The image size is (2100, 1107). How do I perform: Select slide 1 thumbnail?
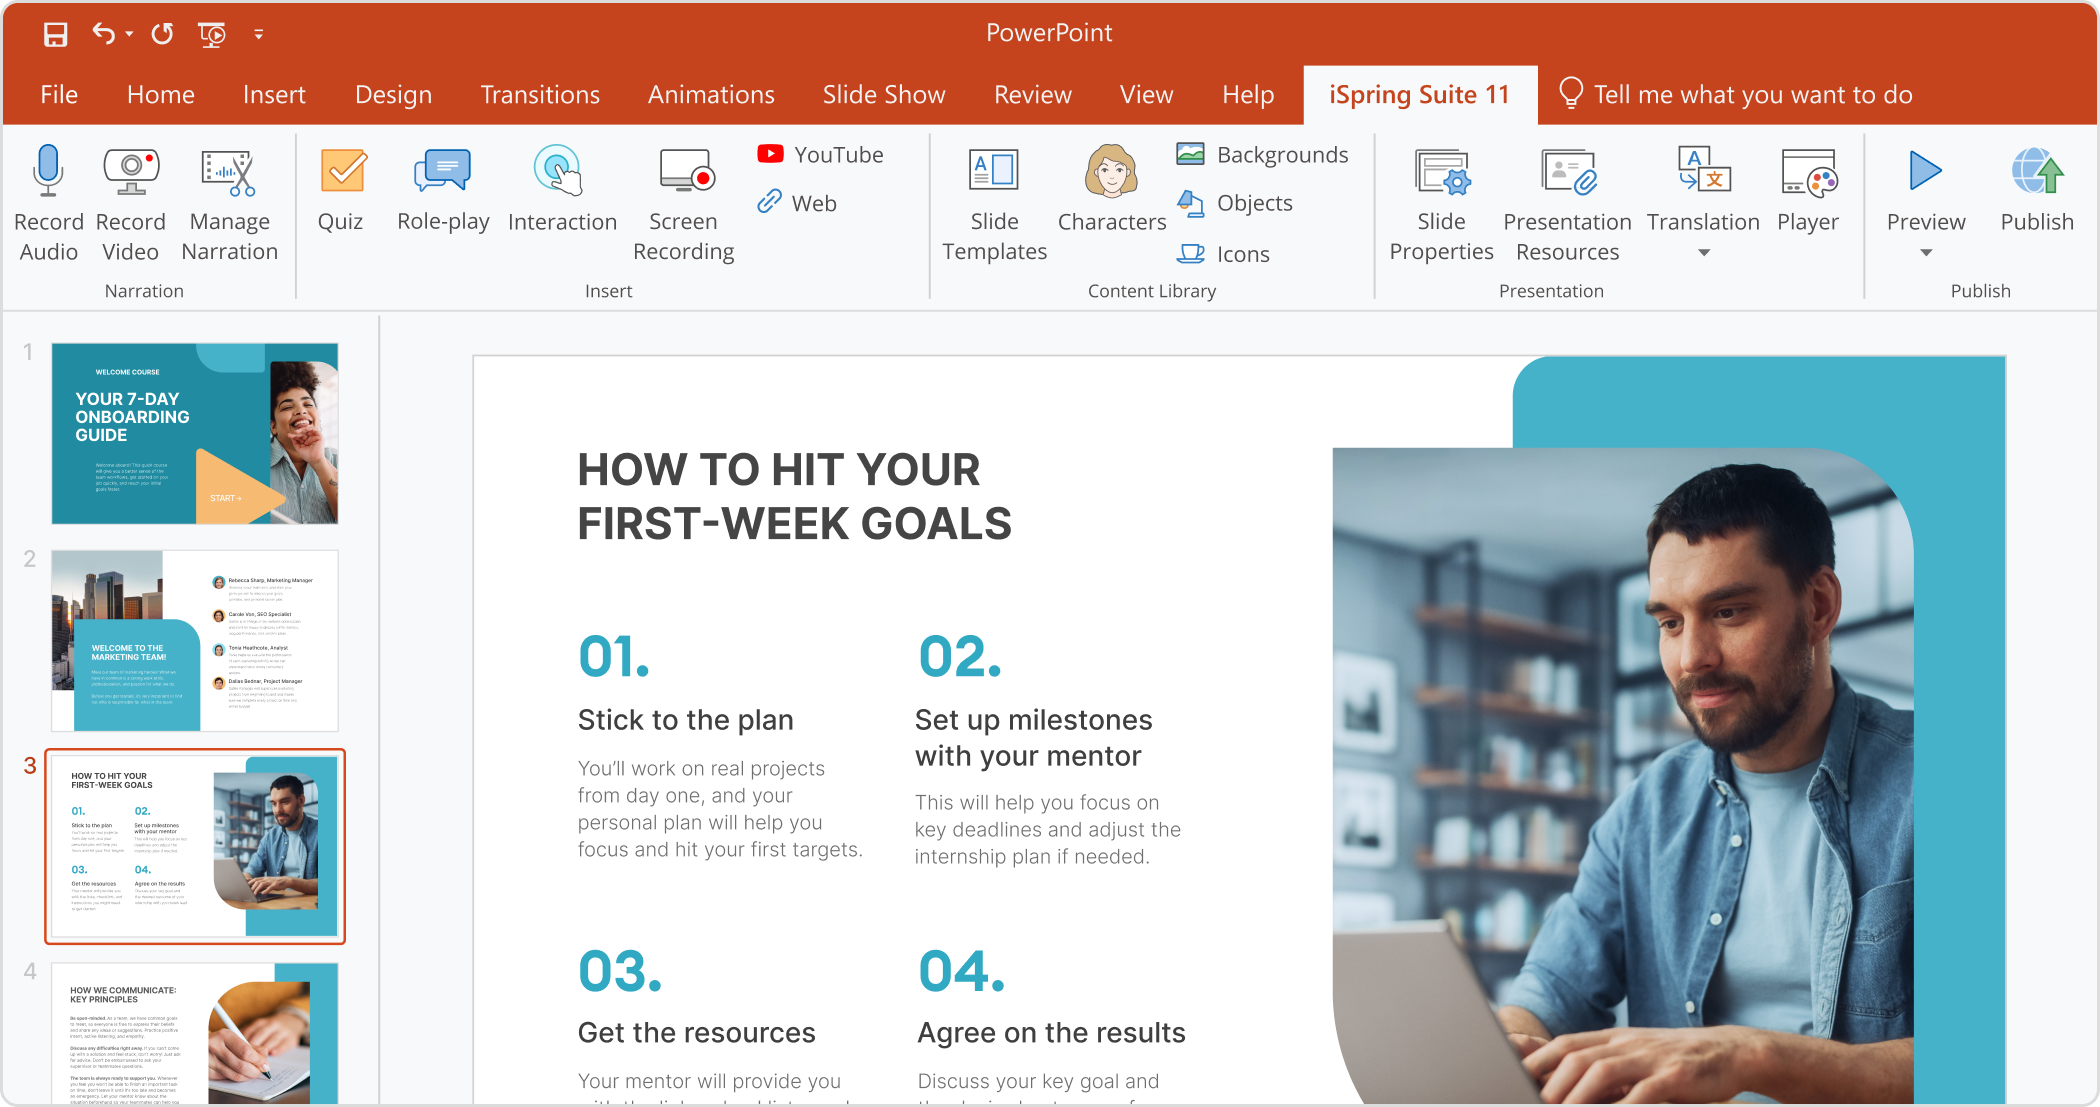pos(194,435)
